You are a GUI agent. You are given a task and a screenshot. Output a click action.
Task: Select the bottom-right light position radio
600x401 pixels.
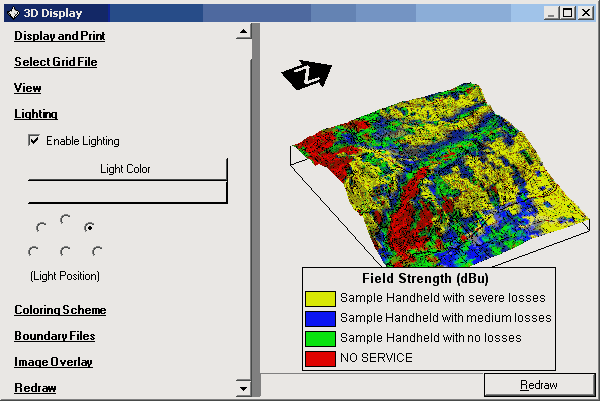97,251
